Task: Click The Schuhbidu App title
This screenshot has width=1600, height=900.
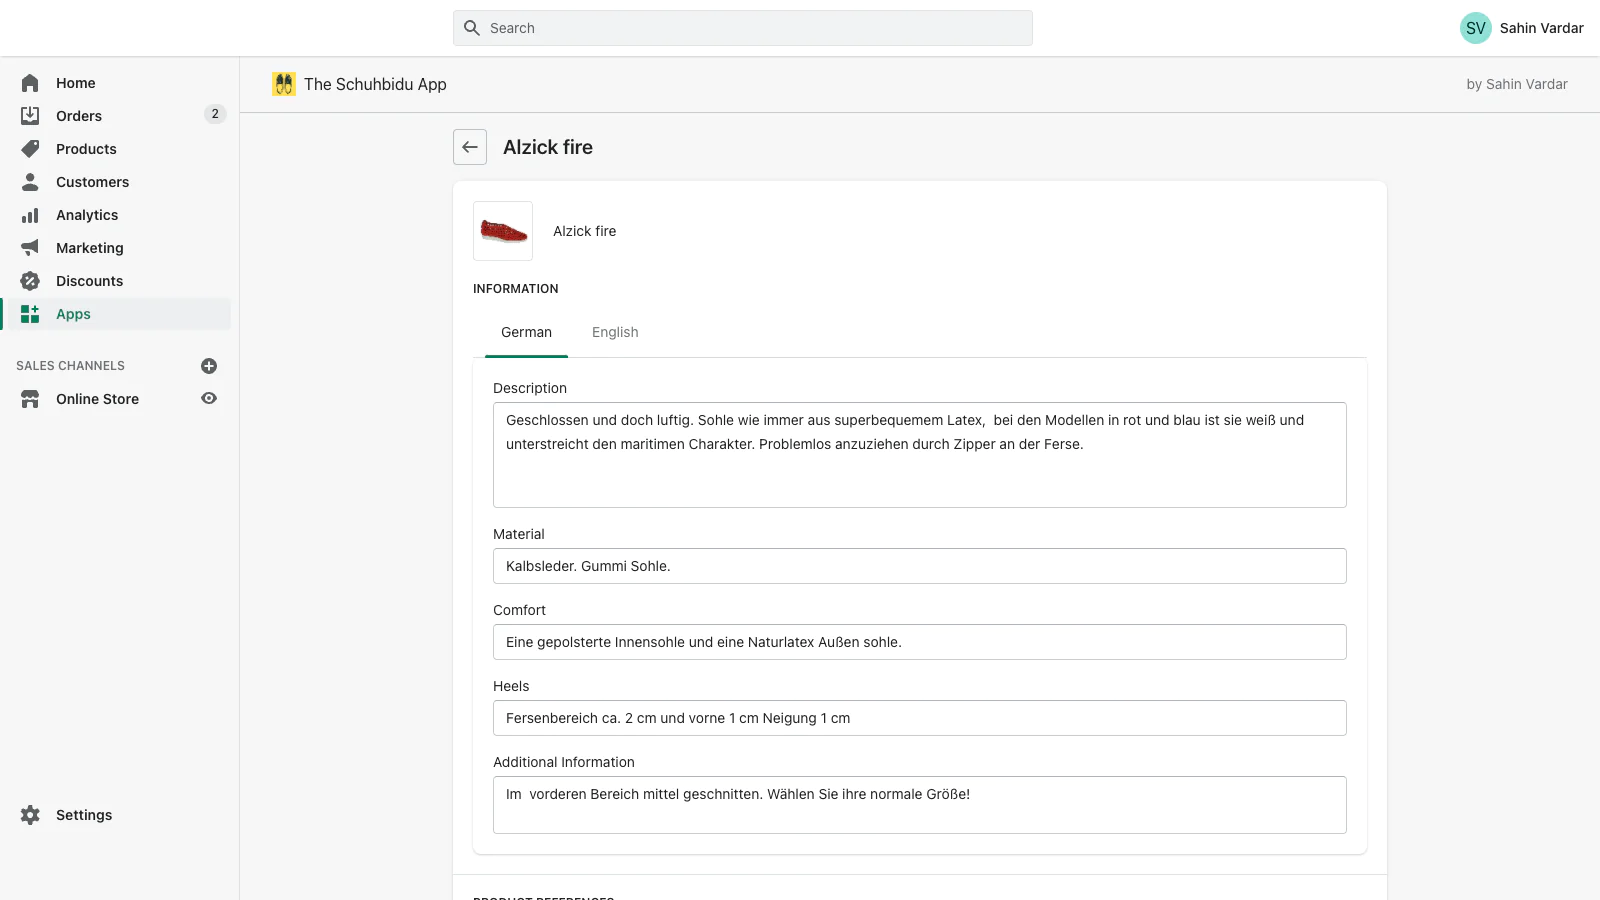Action: [x=375, y=84]
